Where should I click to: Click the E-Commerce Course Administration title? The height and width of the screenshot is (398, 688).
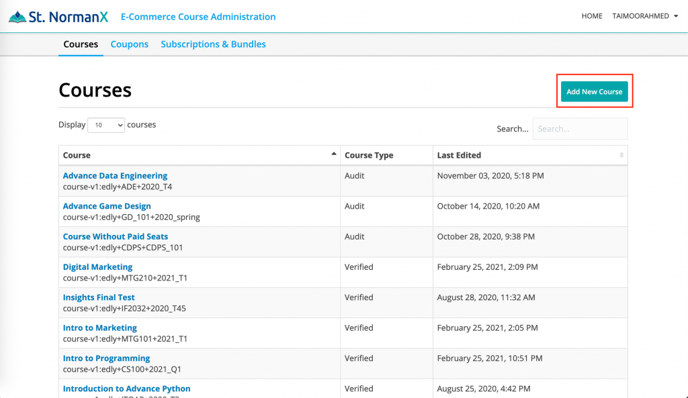198,17
